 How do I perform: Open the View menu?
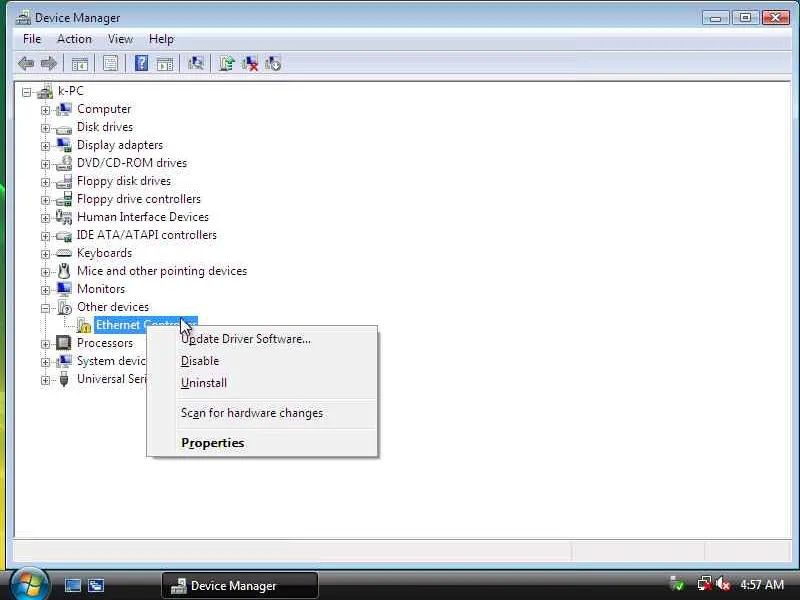tap(120, 39)
